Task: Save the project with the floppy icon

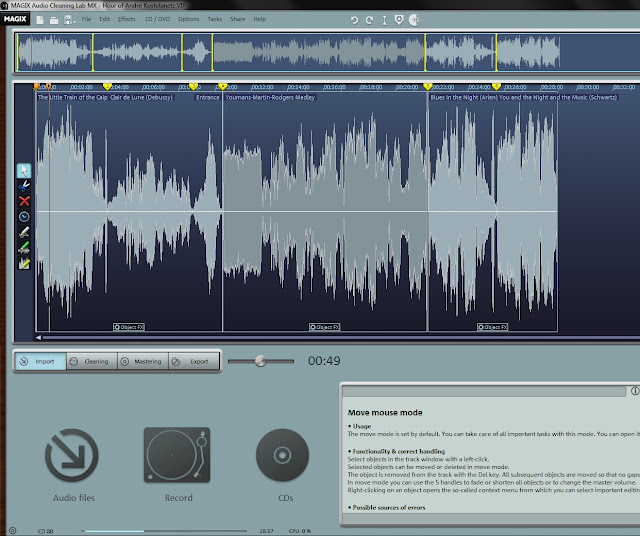Action: click(x=68, y=20)
